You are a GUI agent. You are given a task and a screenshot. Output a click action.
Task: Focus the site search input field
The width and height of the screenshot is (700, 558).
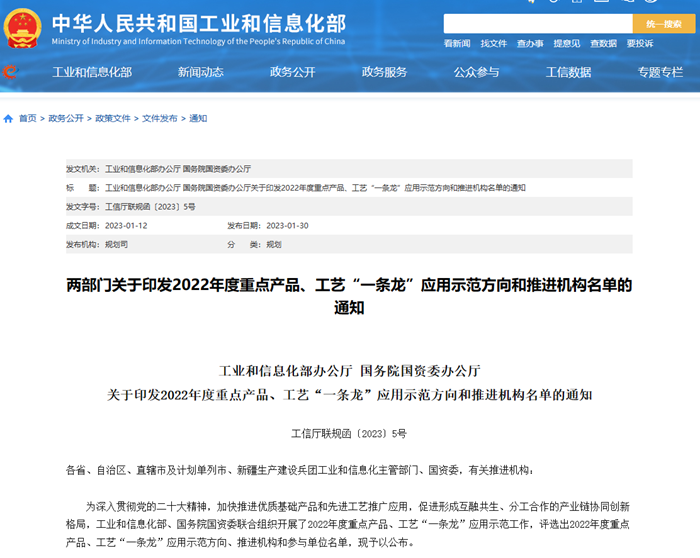coord(538,24)
